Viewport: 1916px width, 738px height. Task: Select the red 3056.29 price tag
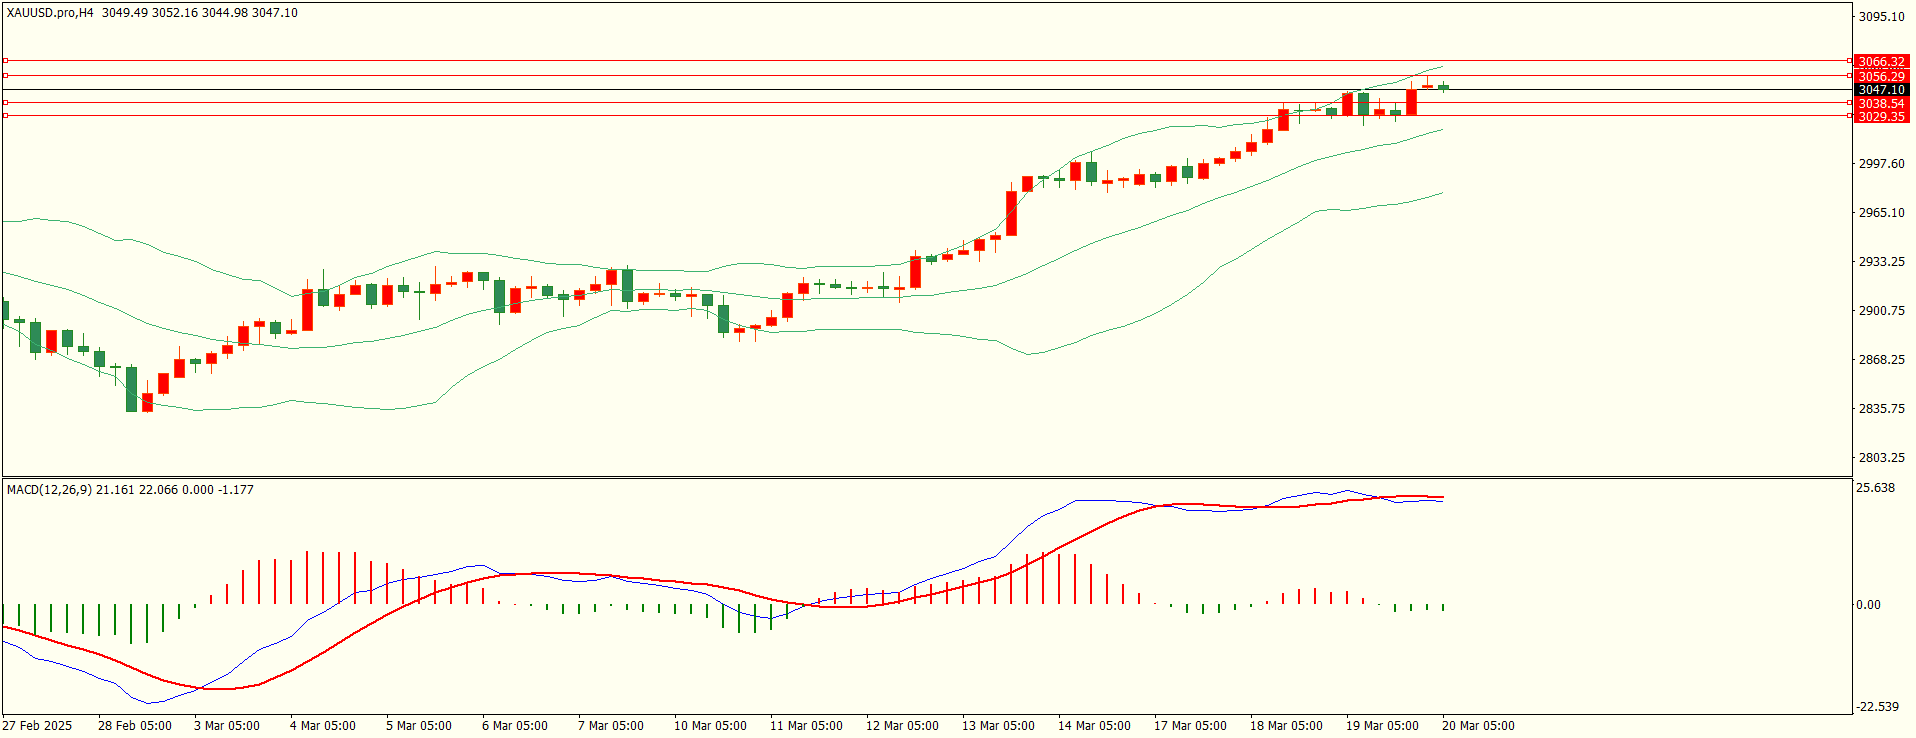coord(1881,76)
